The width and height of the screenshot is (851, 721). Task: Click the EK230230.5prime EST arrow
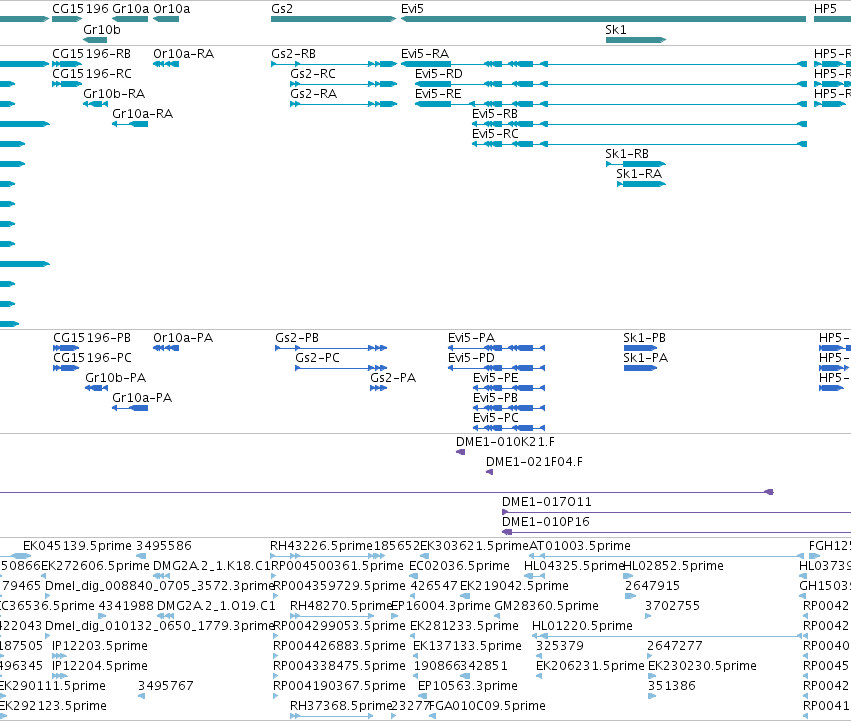pos(652,676)
